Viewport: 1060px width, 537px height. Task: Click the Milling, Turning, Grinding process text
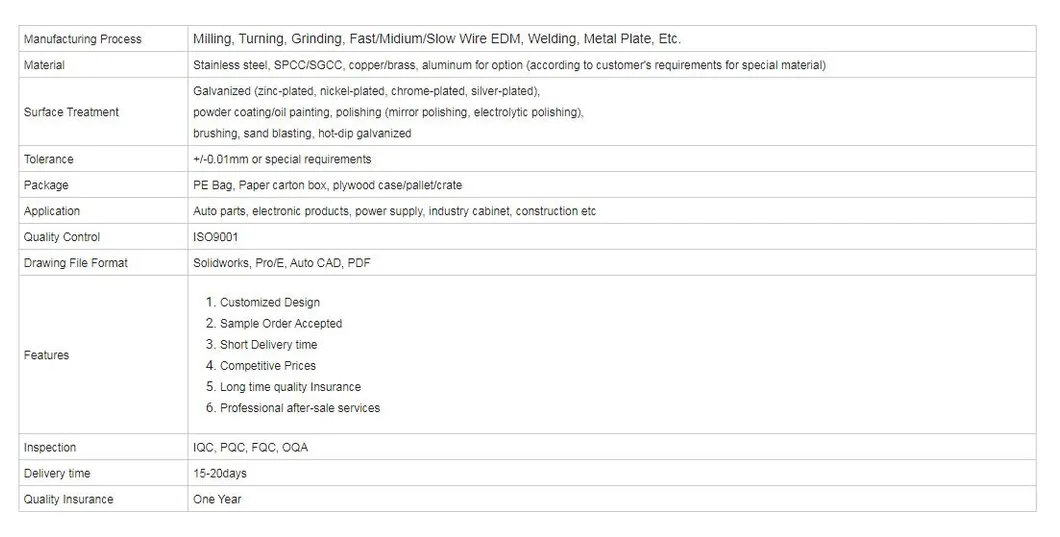(436, 39)
